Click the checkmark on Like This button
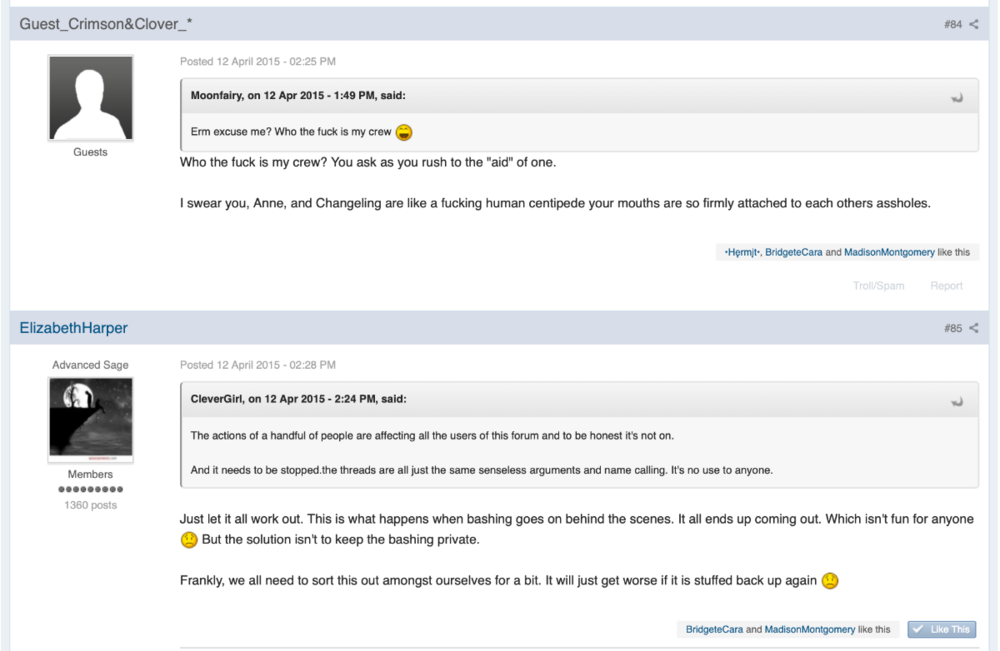 [918, 629]
